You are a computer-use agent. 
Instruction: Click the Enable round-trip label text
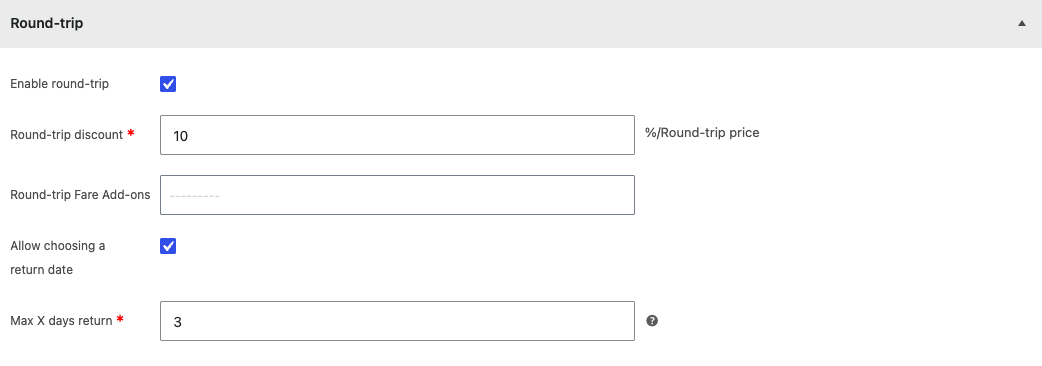click(x=60, y=84)
